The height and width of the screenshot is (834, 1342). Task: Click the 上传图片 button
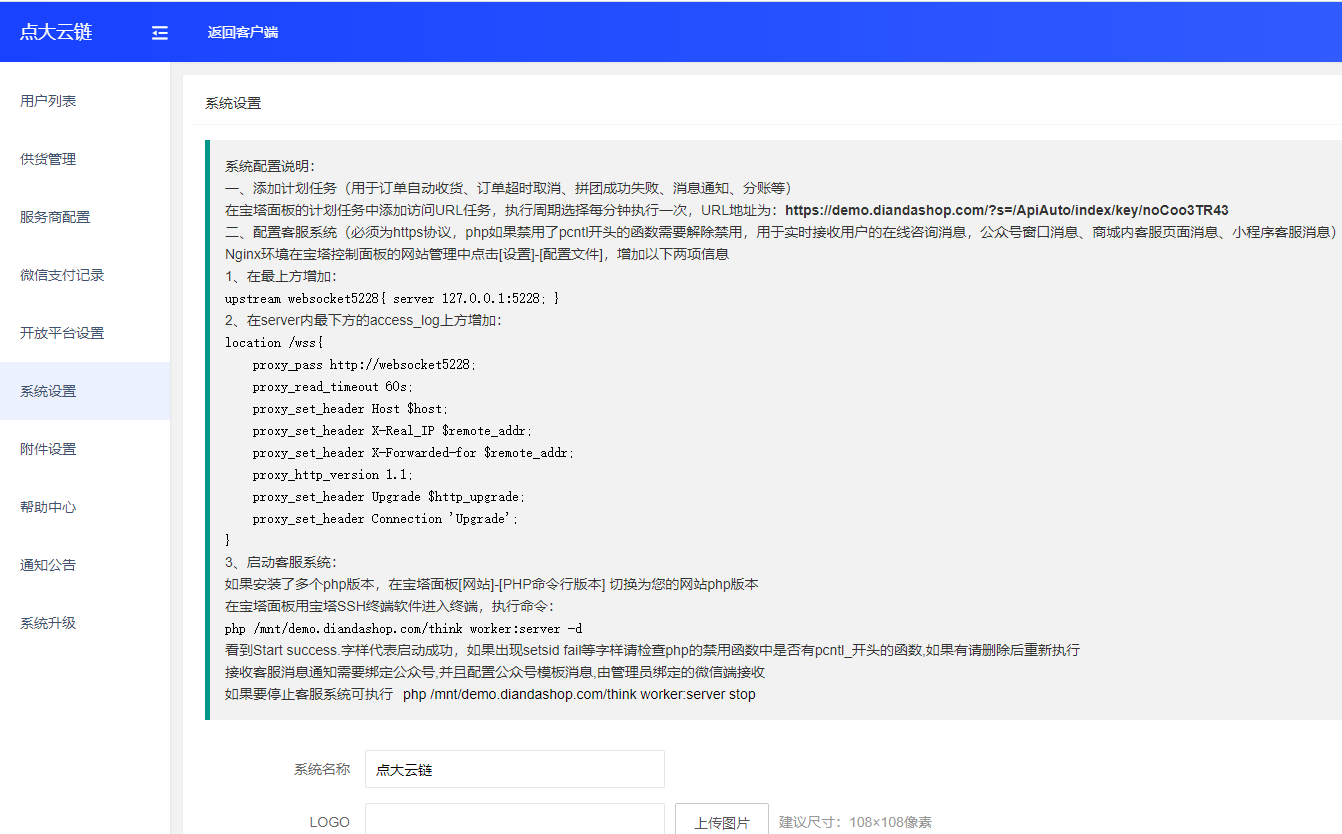coord(722,821)
